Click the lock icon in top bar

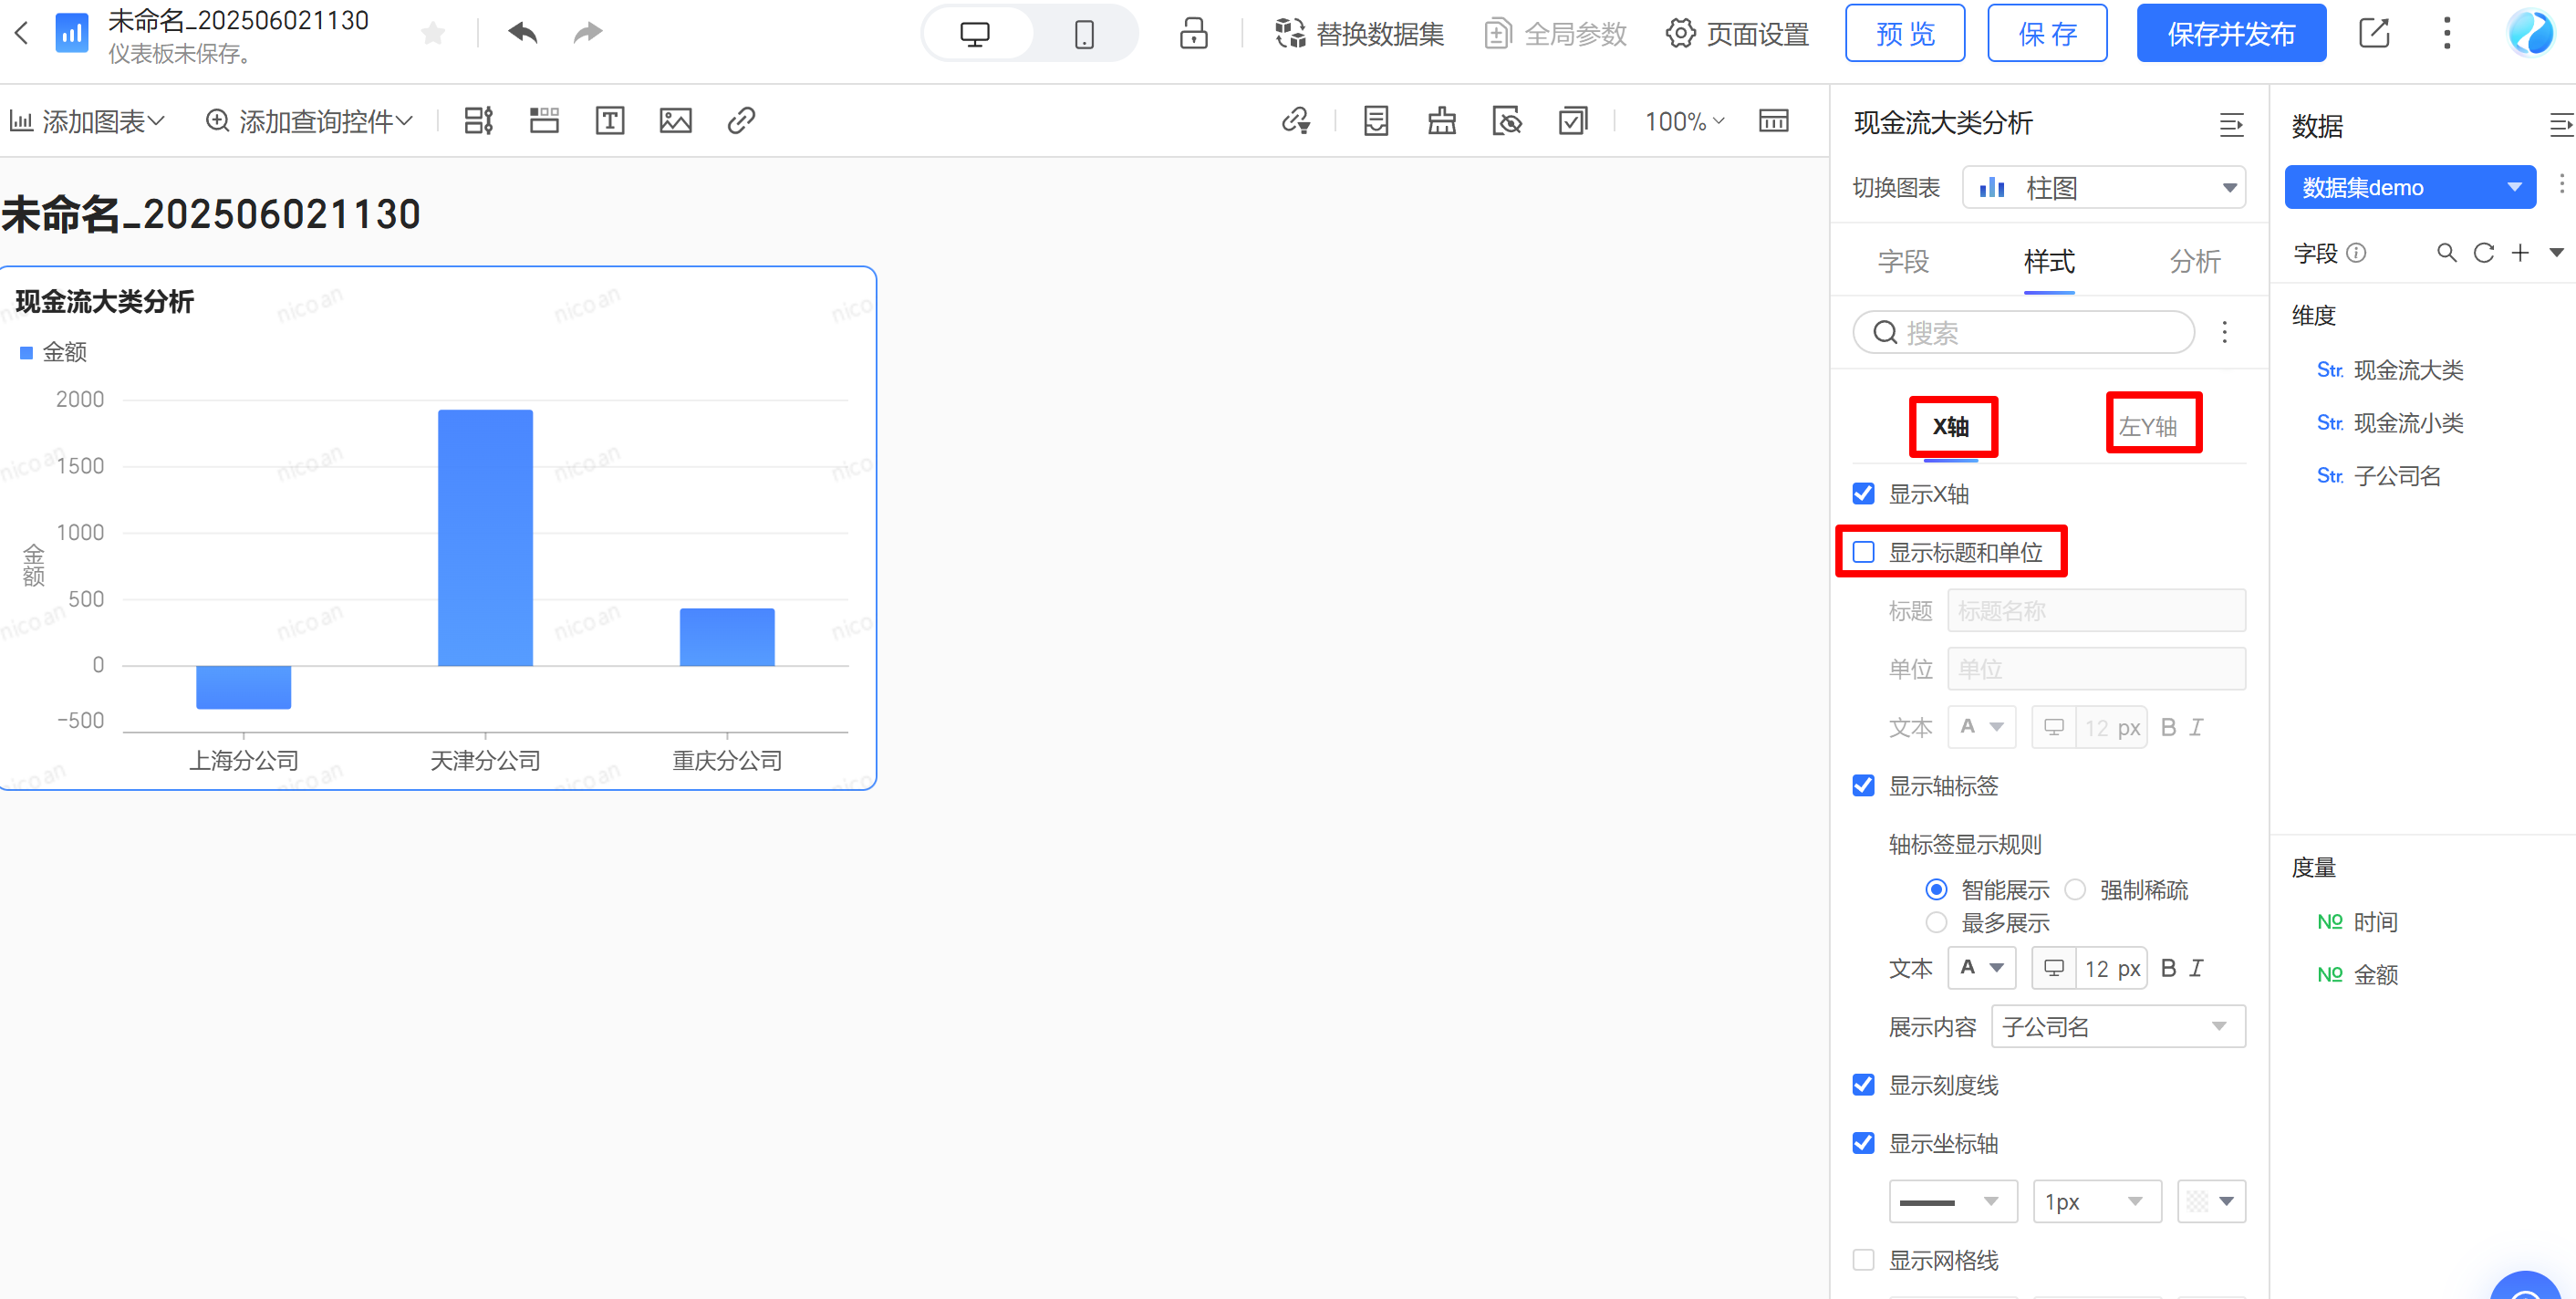[1193, 33]
